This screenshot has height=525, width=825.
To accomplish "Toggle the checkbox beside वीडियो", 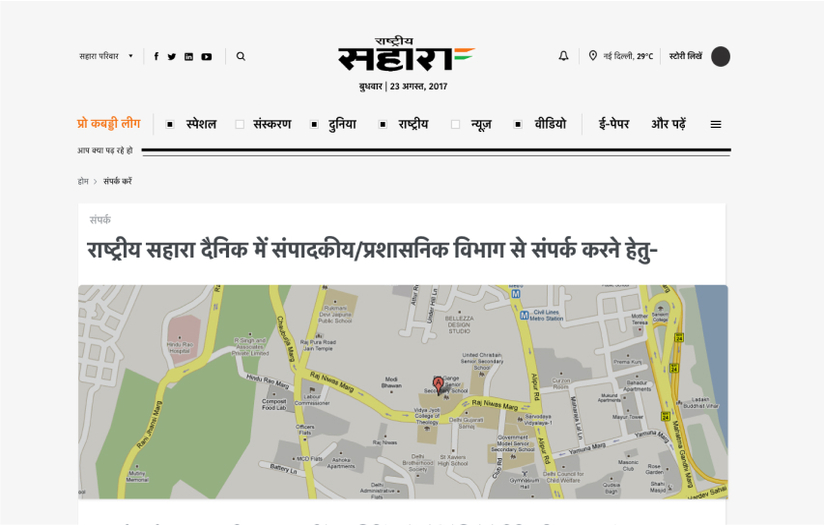I will click(x=518, y=125).
